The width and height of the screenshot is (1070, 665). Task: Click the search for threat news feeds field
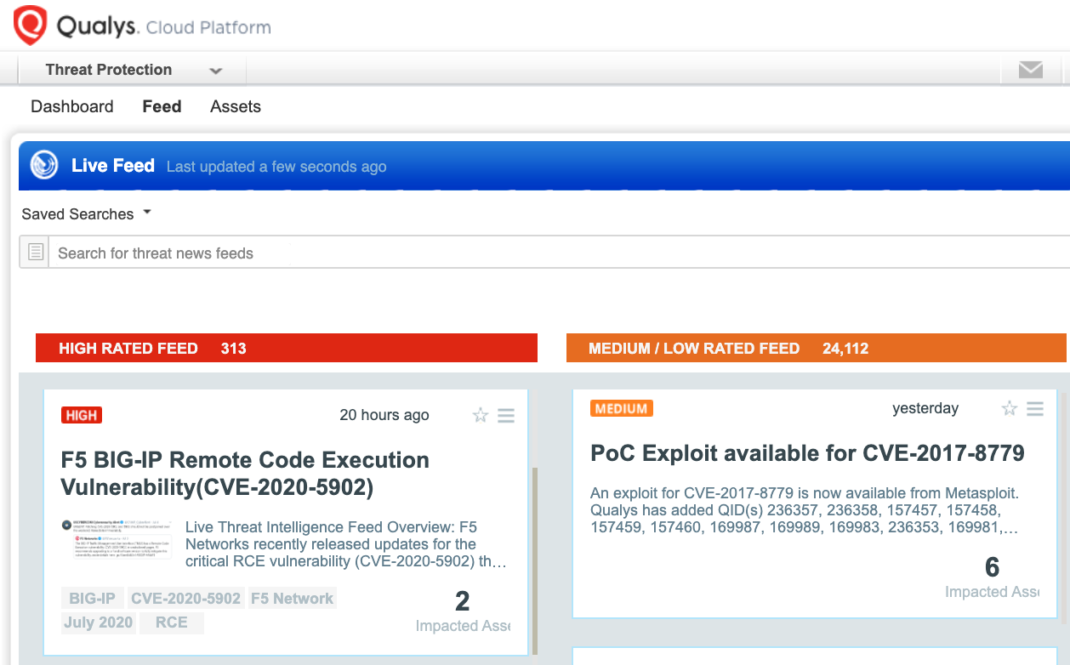tap(560, 253)
